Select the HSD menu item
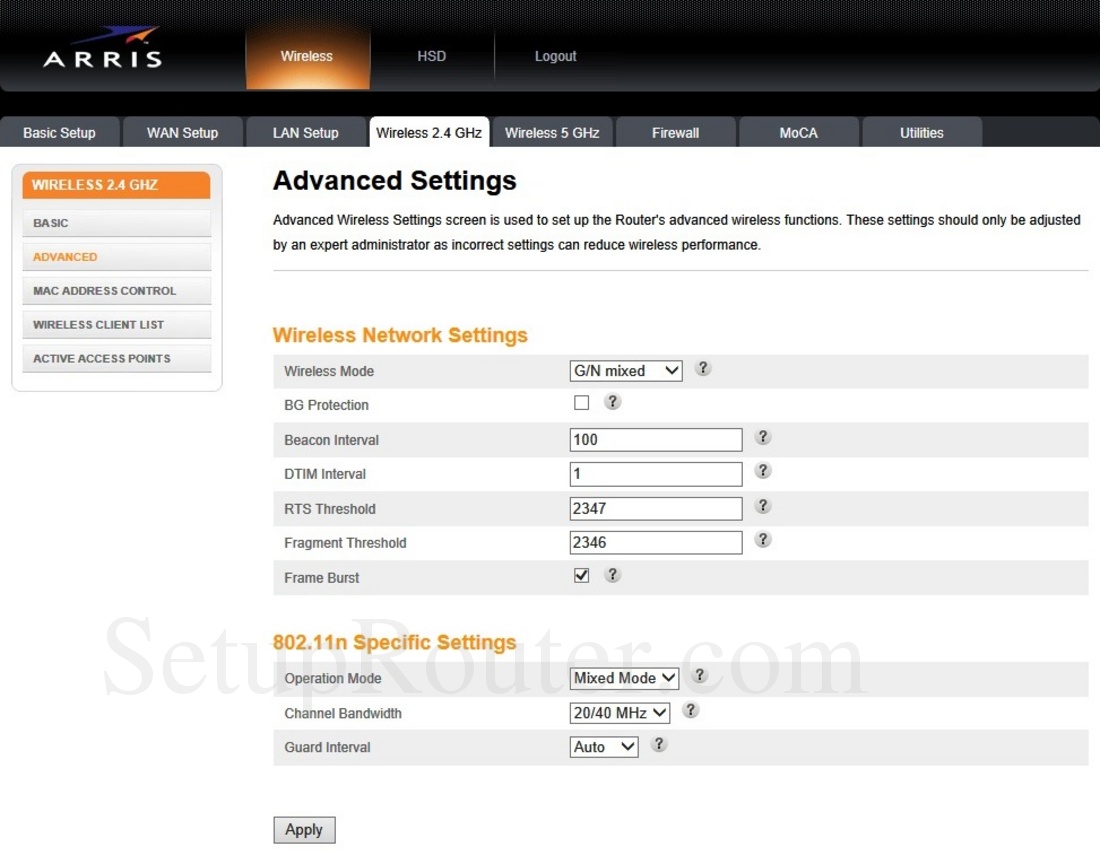1100x864 pixels. pos(431,56)
